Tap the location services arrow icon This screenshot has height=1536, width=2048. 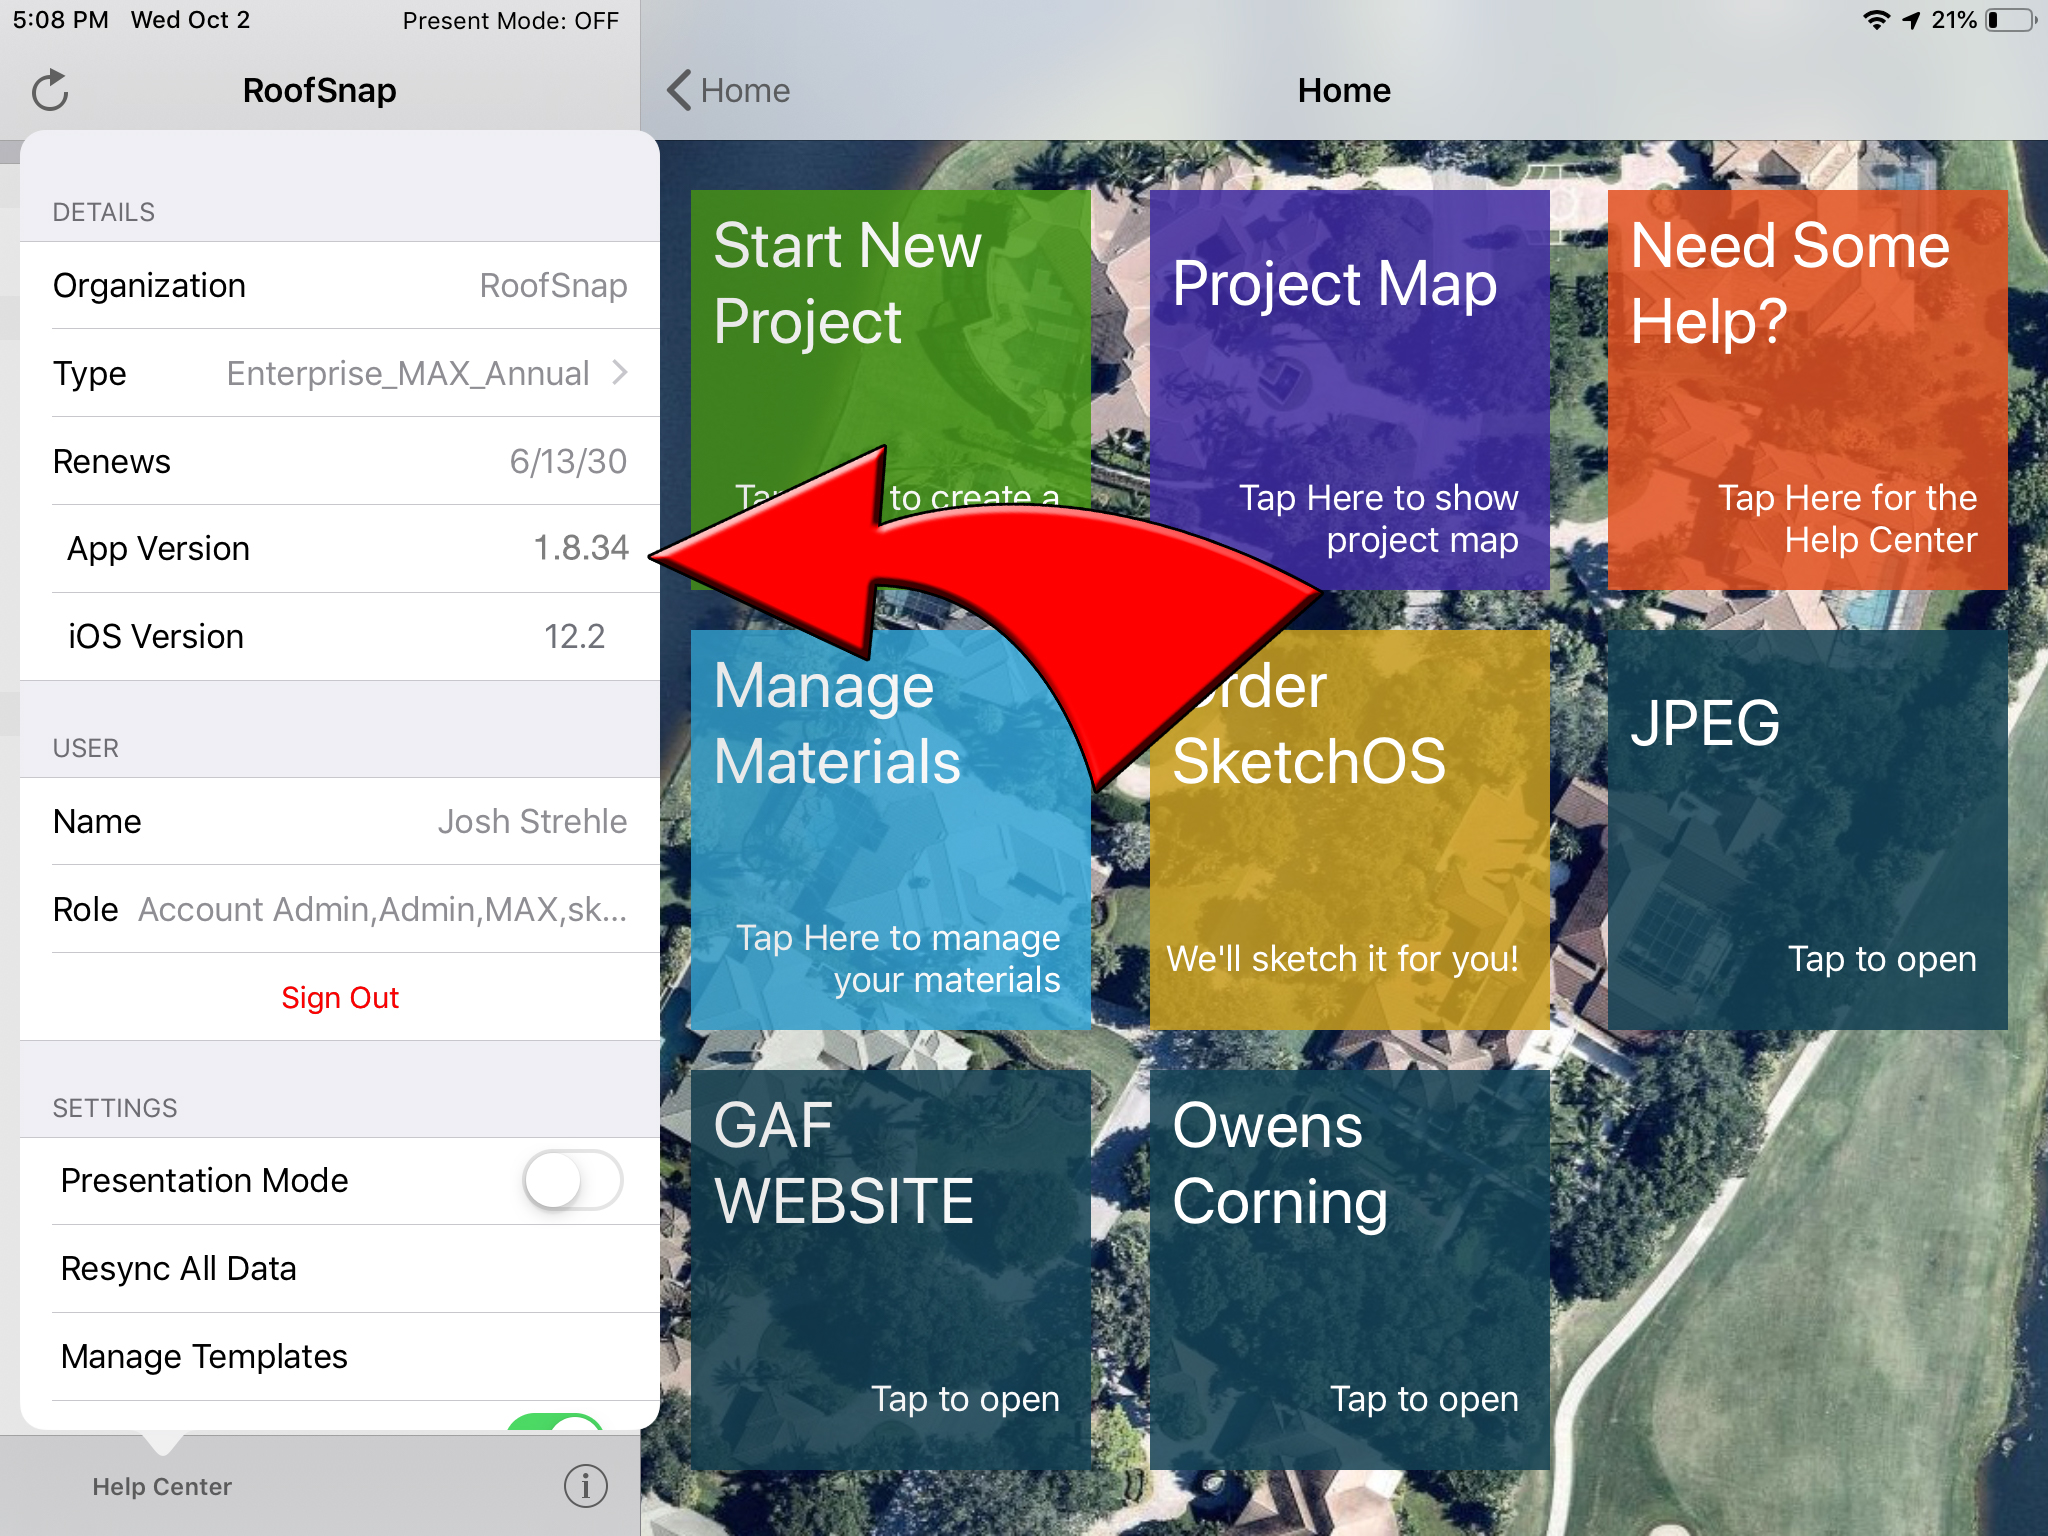1911,20
